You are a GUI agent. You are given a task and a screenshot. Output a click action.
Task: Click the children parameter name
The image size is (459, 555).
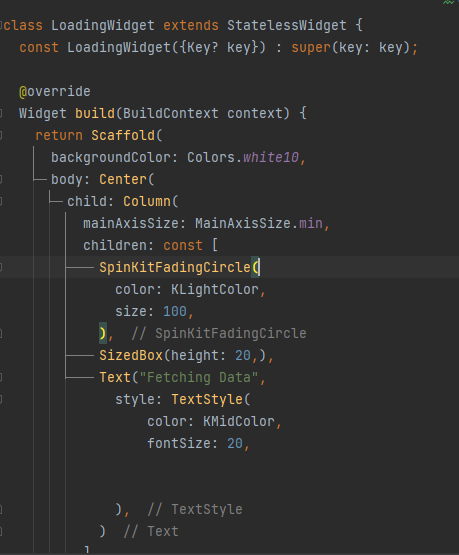click(115, 245)
